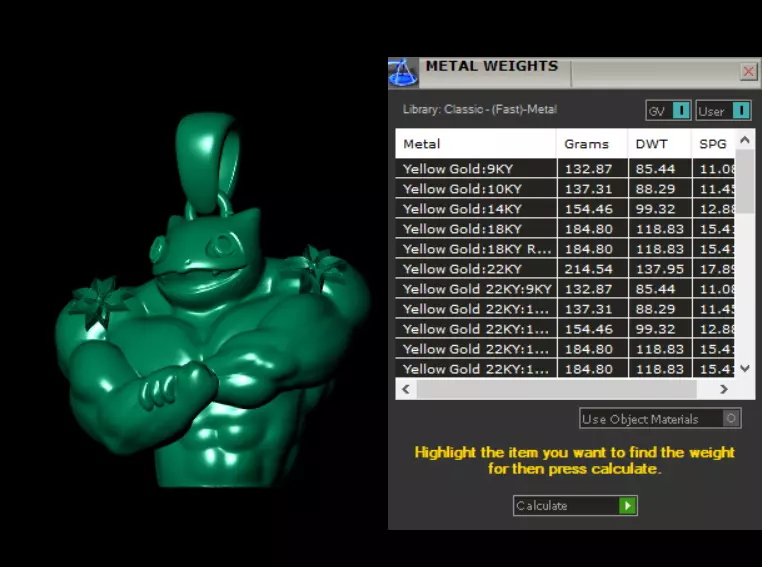This screenshot has width=762, height=567.
Task: Sort by the DWT column header
Action: [660, 144]
